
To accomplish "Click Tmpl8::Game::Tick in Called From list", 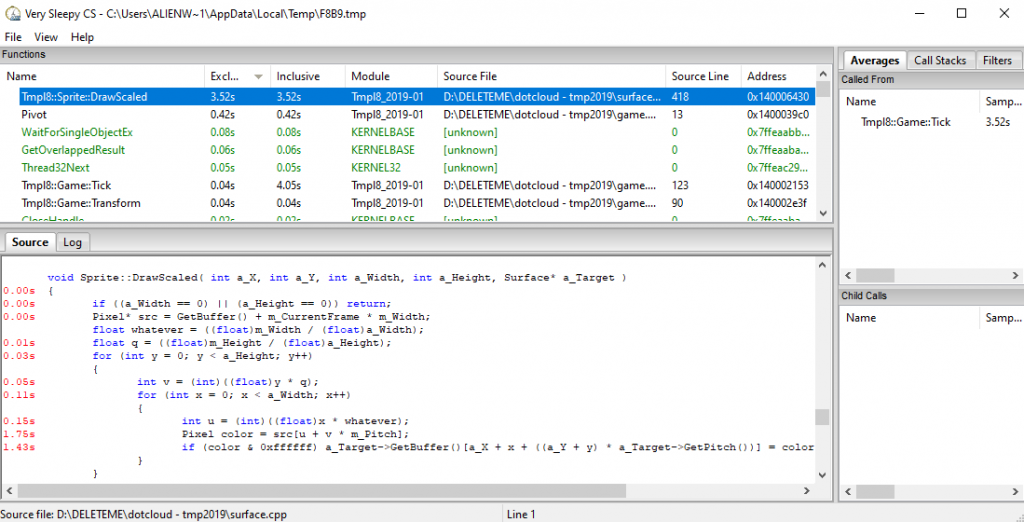I will pos(905,122).
